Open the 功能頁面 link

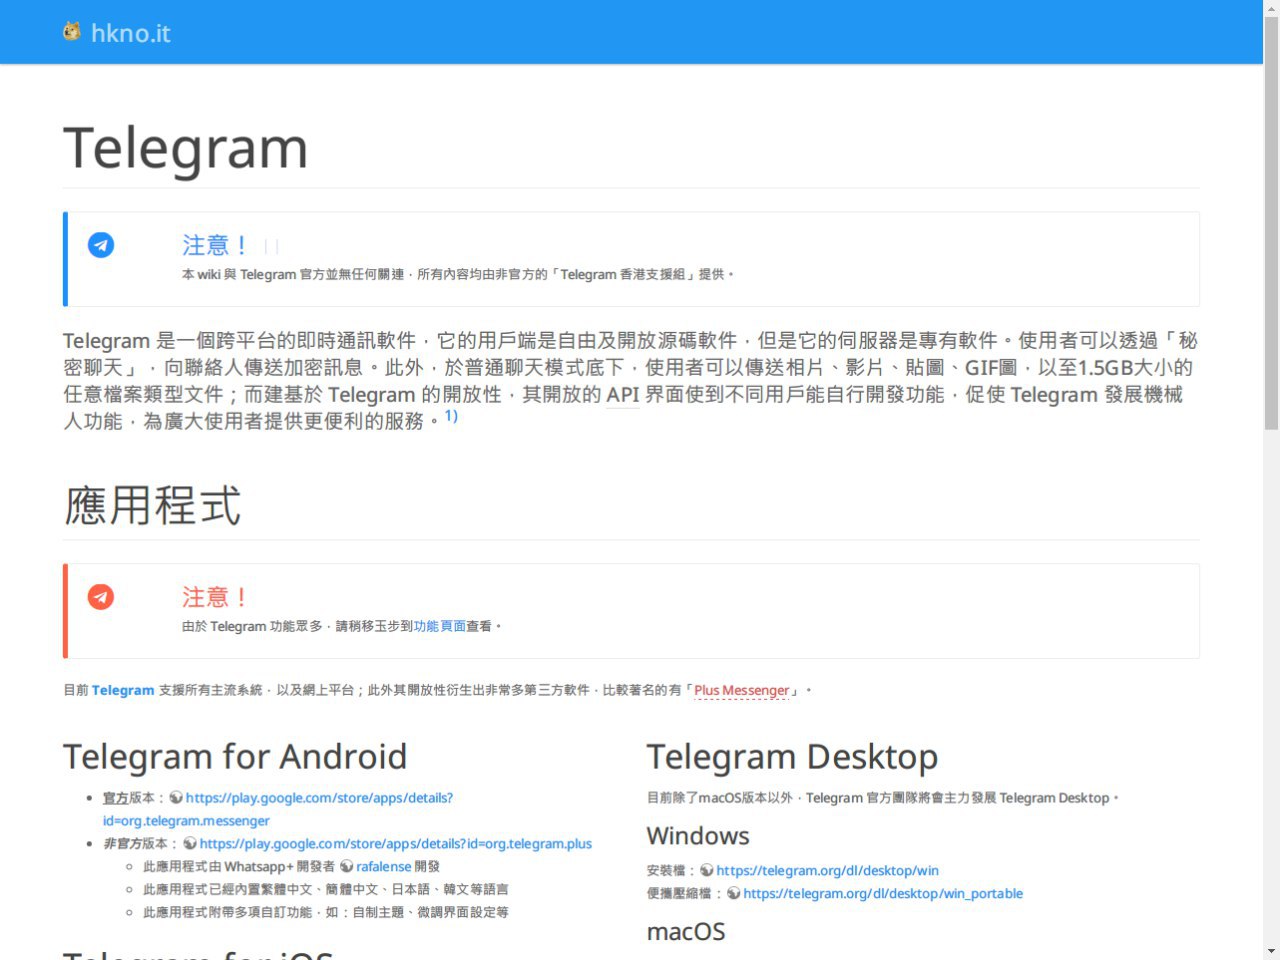click(439, 626)
